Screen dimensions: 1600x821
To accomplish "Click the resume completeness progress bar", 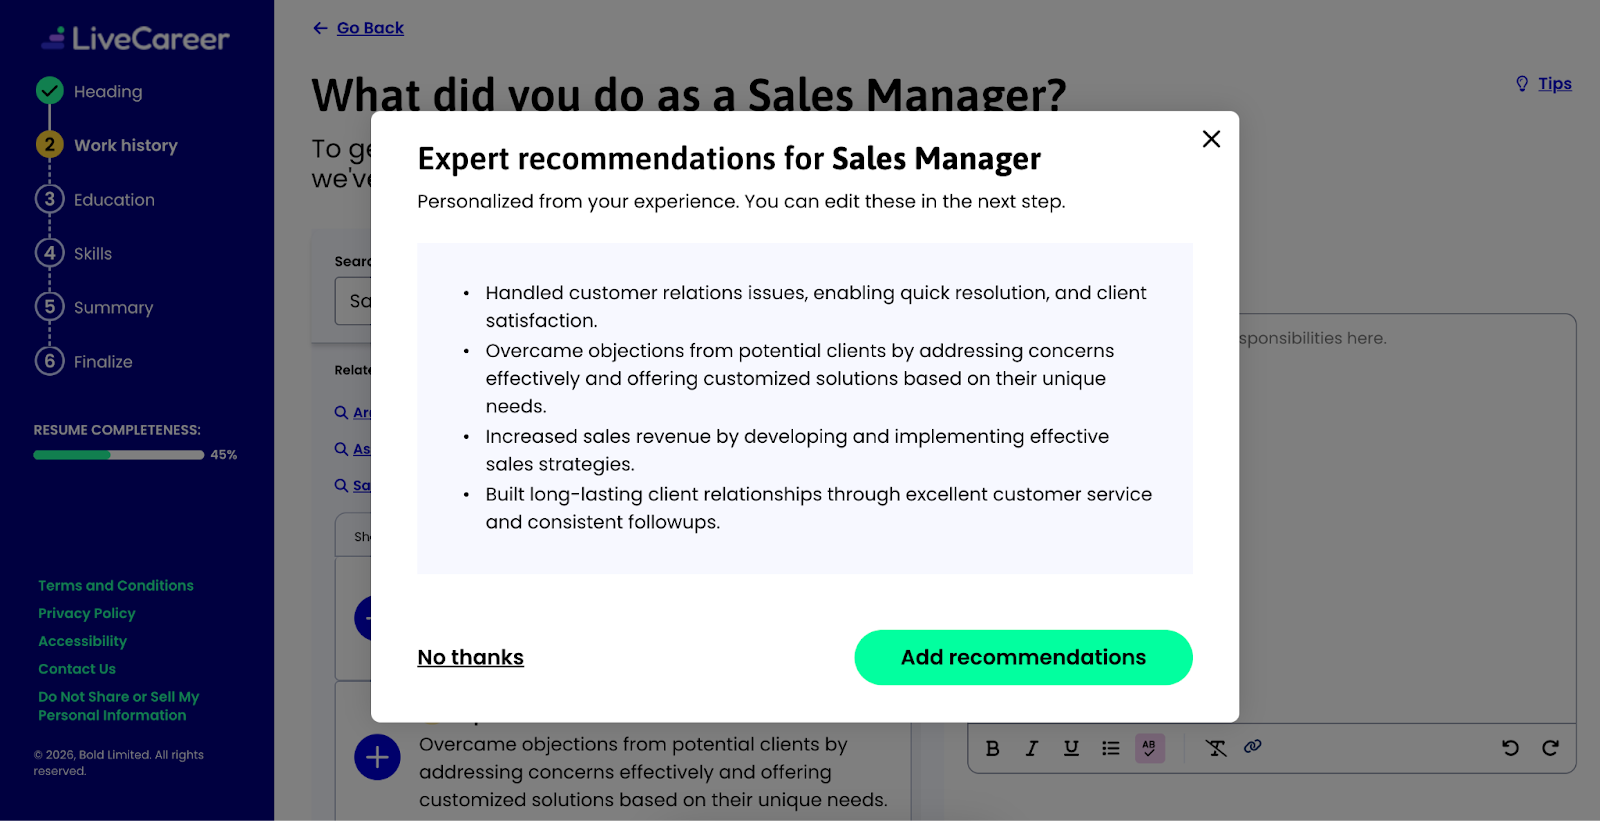I will (118, 455).
